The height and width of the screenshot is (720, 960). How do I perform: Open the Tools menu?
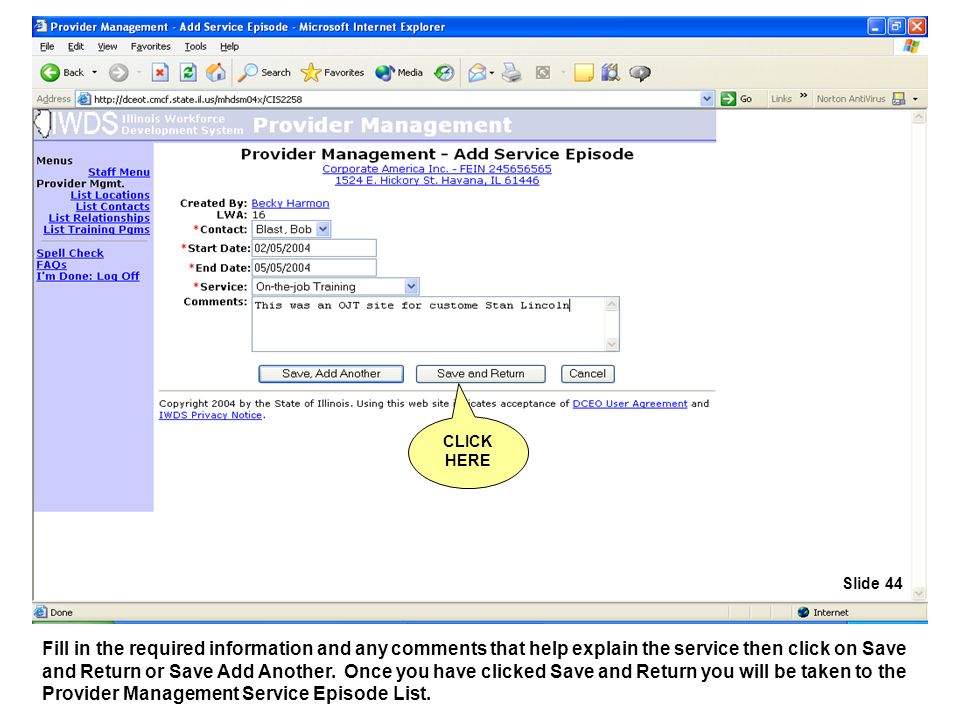coord(195,47)
